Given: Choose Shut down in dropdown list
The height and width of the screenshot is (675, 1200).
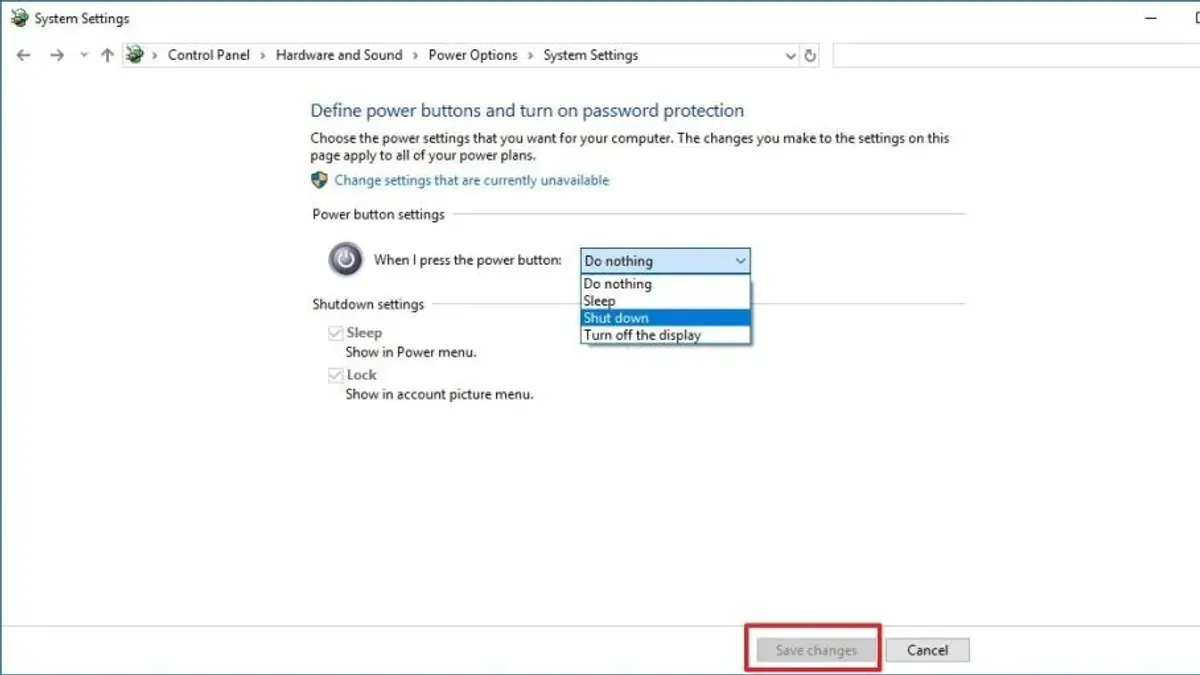Looking at the screenshot, I should tap(665, 318).
